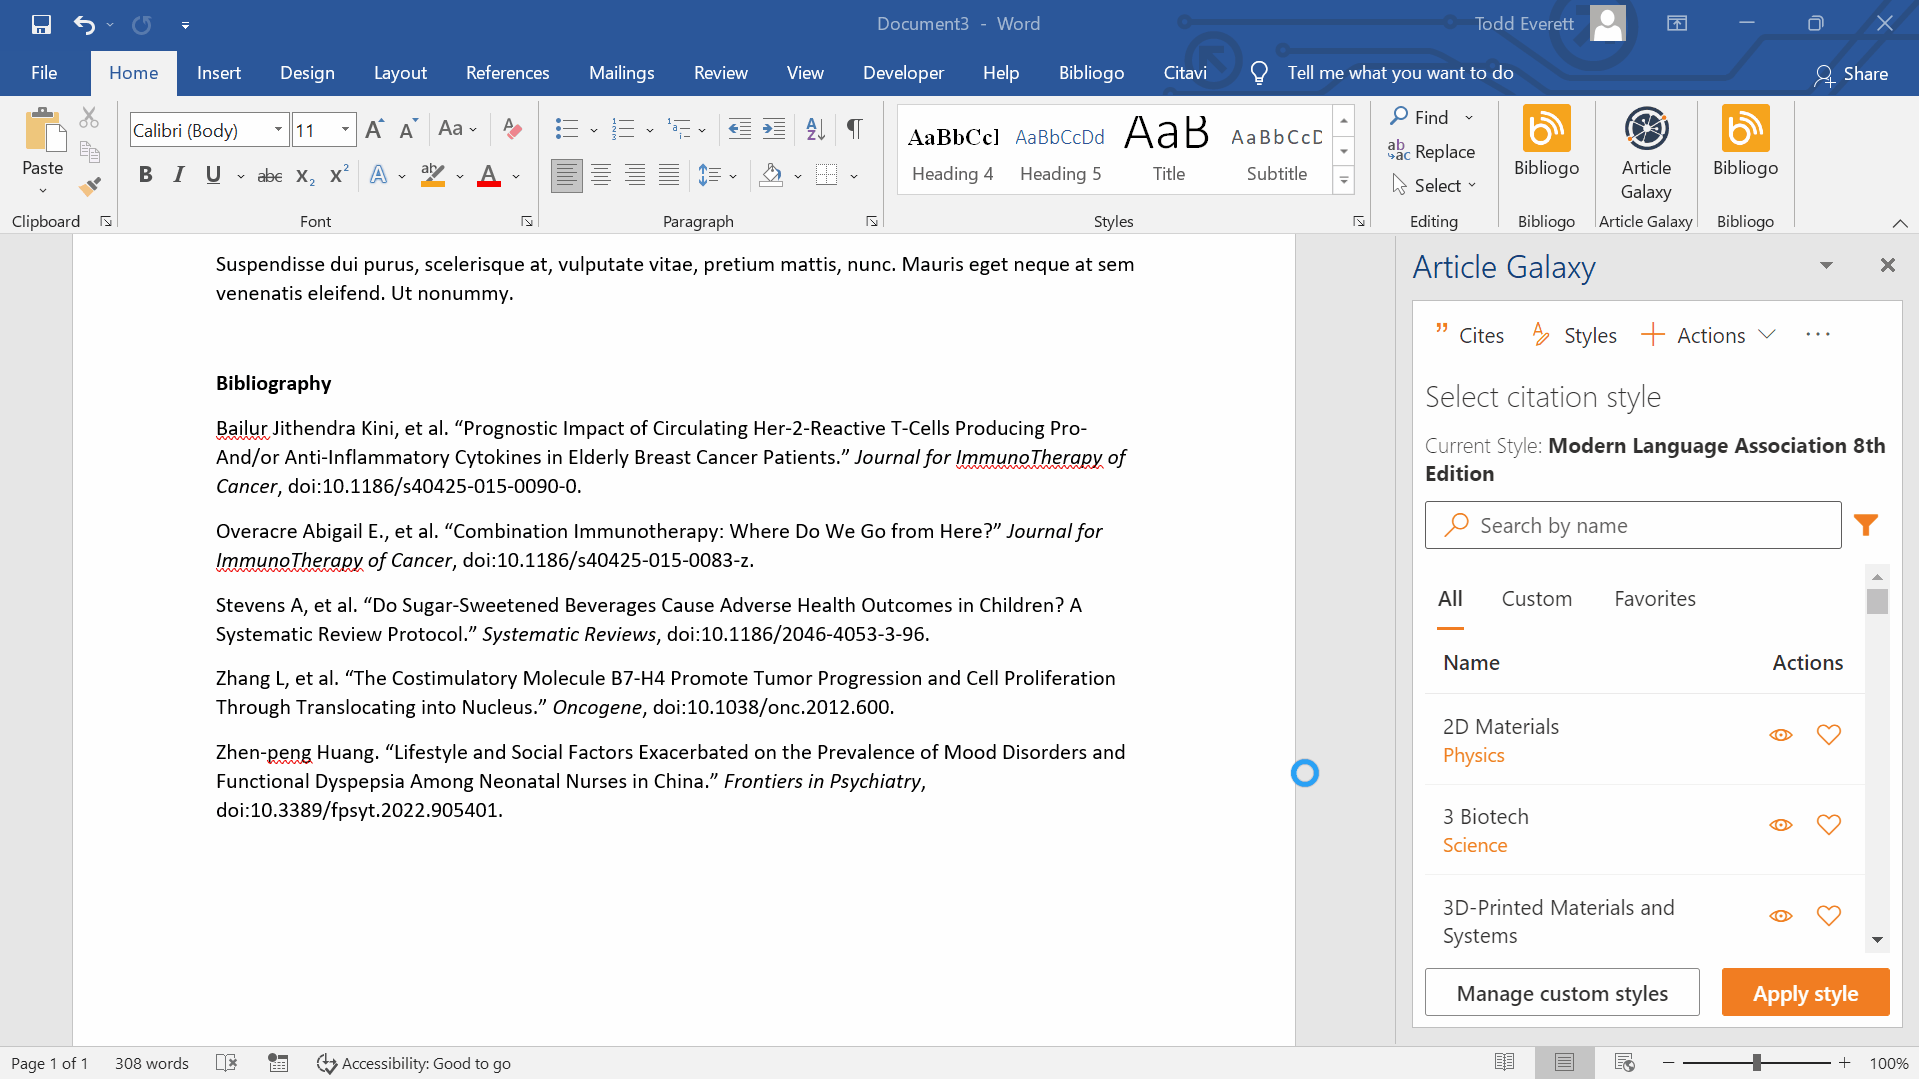Center align the paragraph text
Viewport: 1919px width, 1079px height.
[601, 176]
